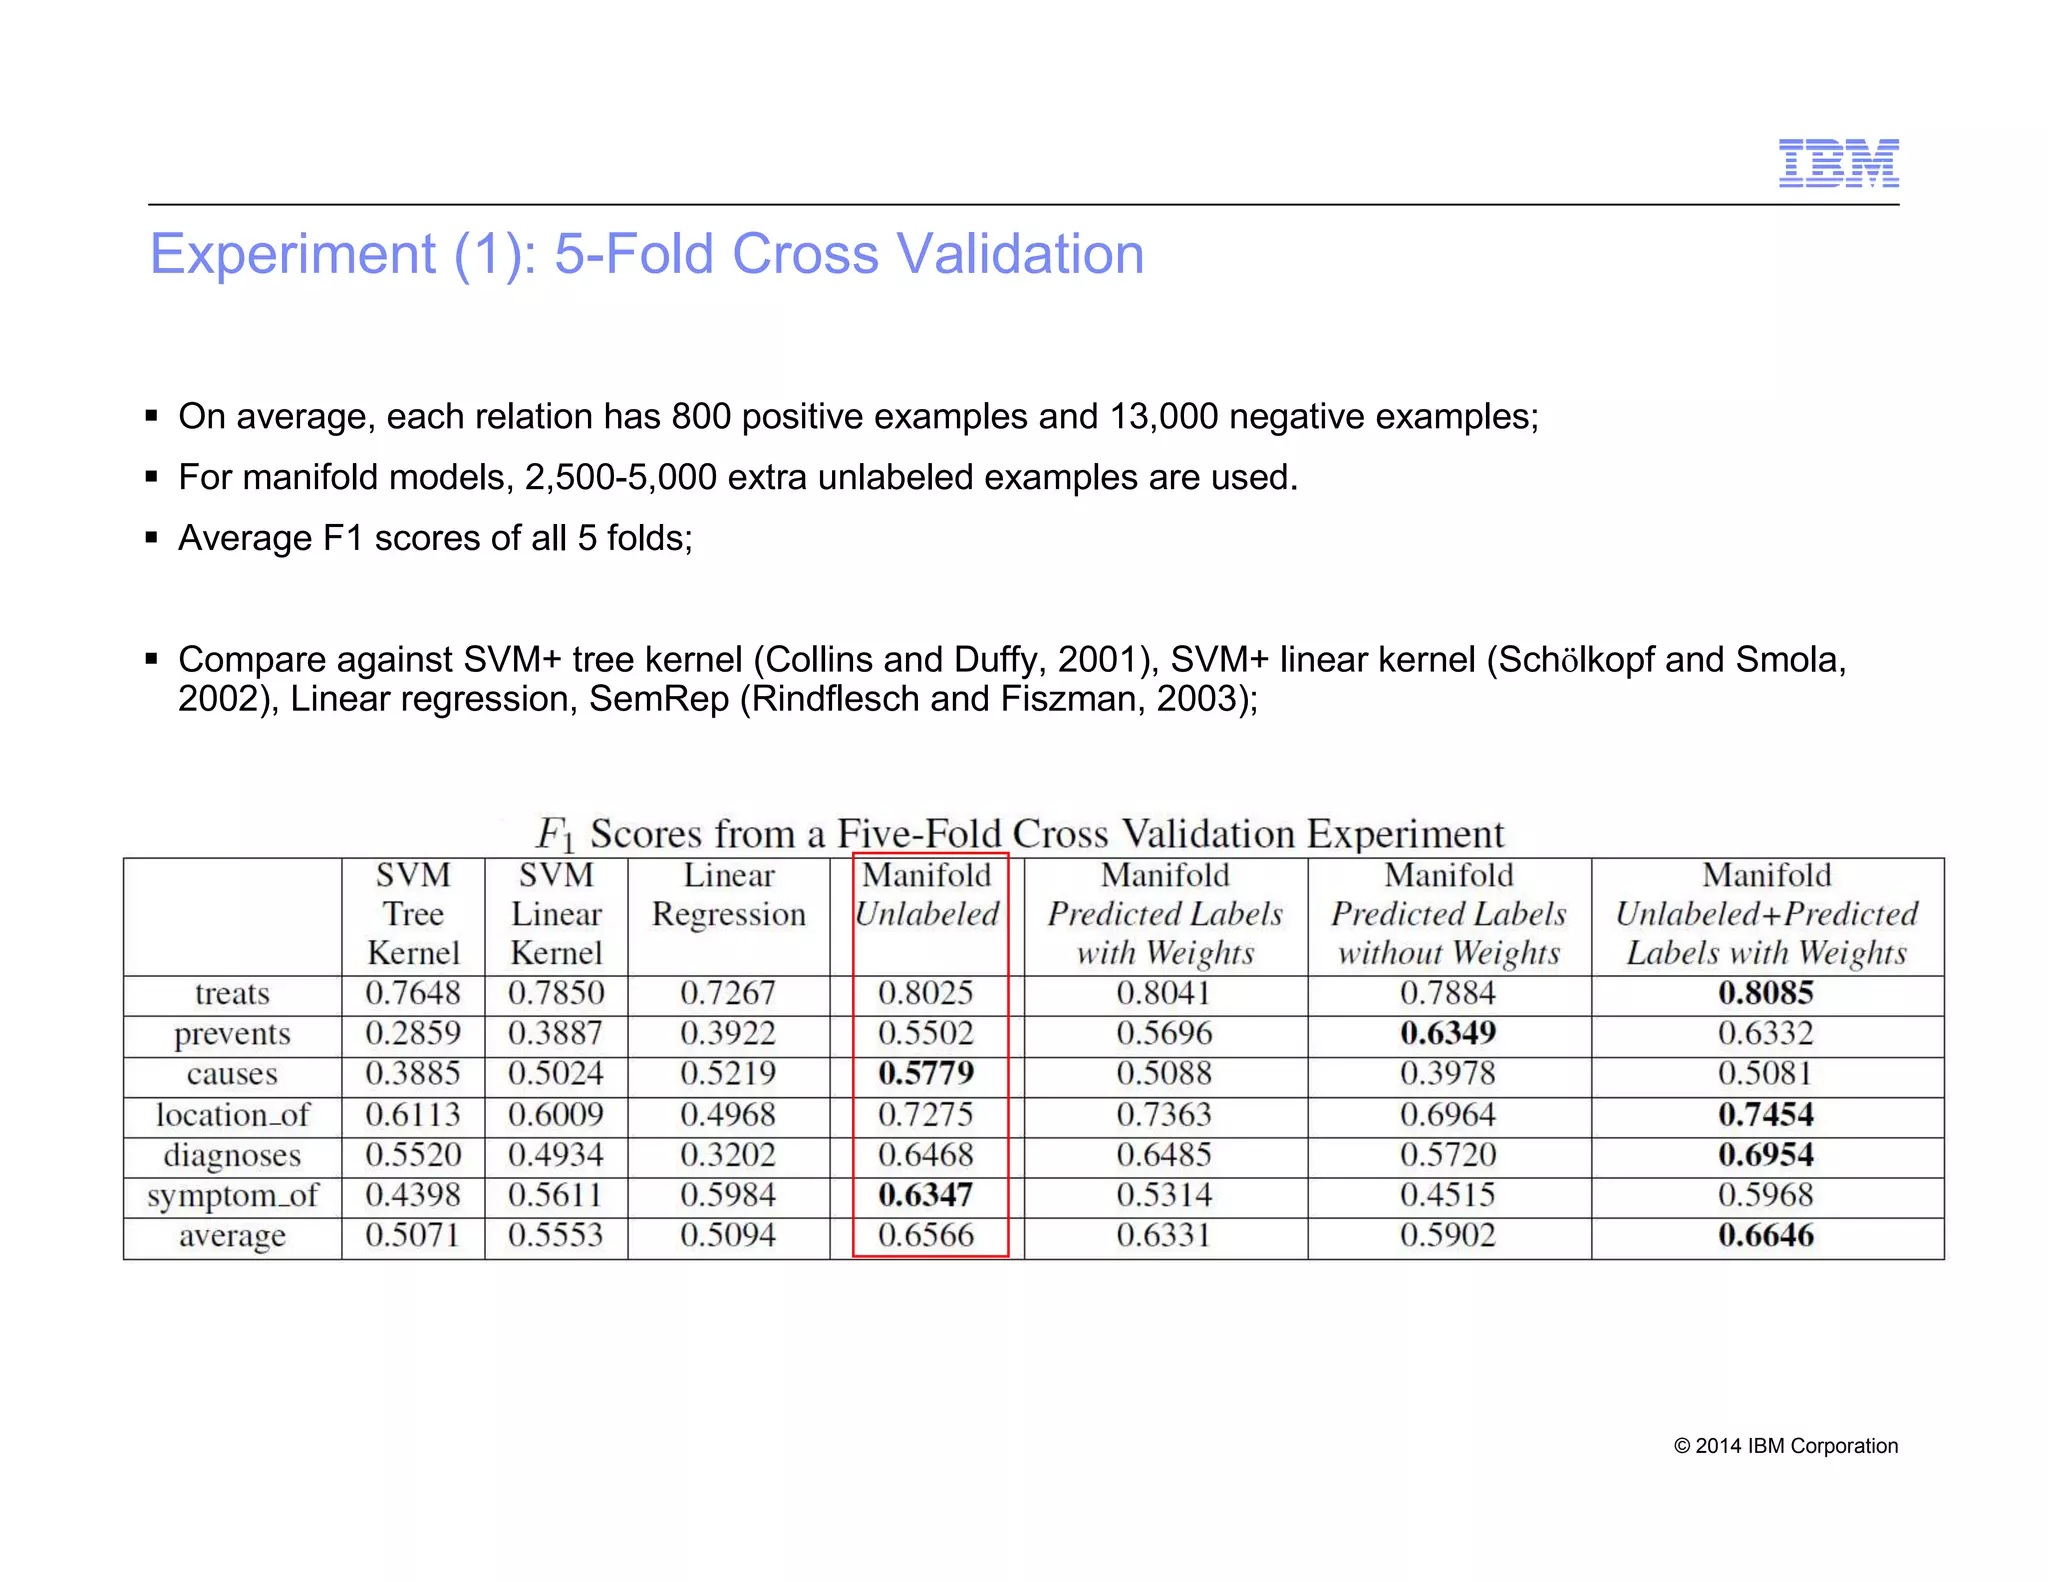The width and height of the screenshot is (2048, 1582).
Task: Click the value 0.7648 in treats row
Action: [x=413, y=993]
